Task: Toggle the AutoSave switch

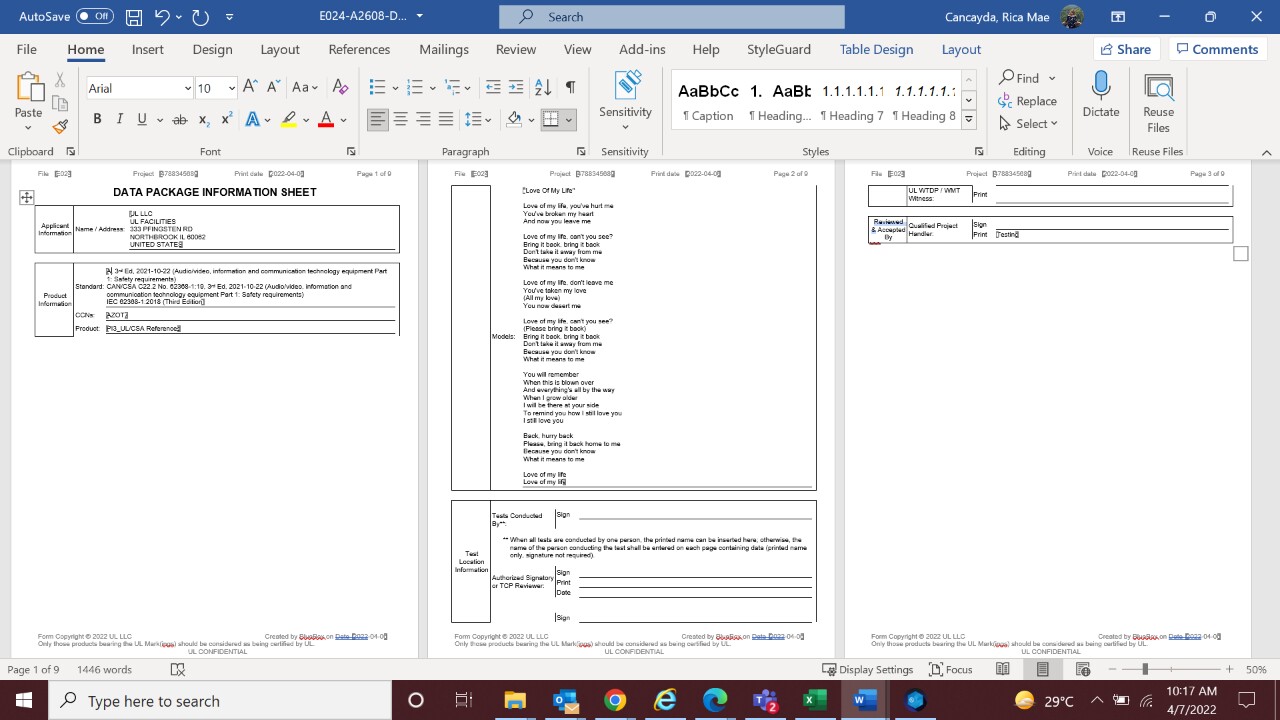Action: point(95,17)
